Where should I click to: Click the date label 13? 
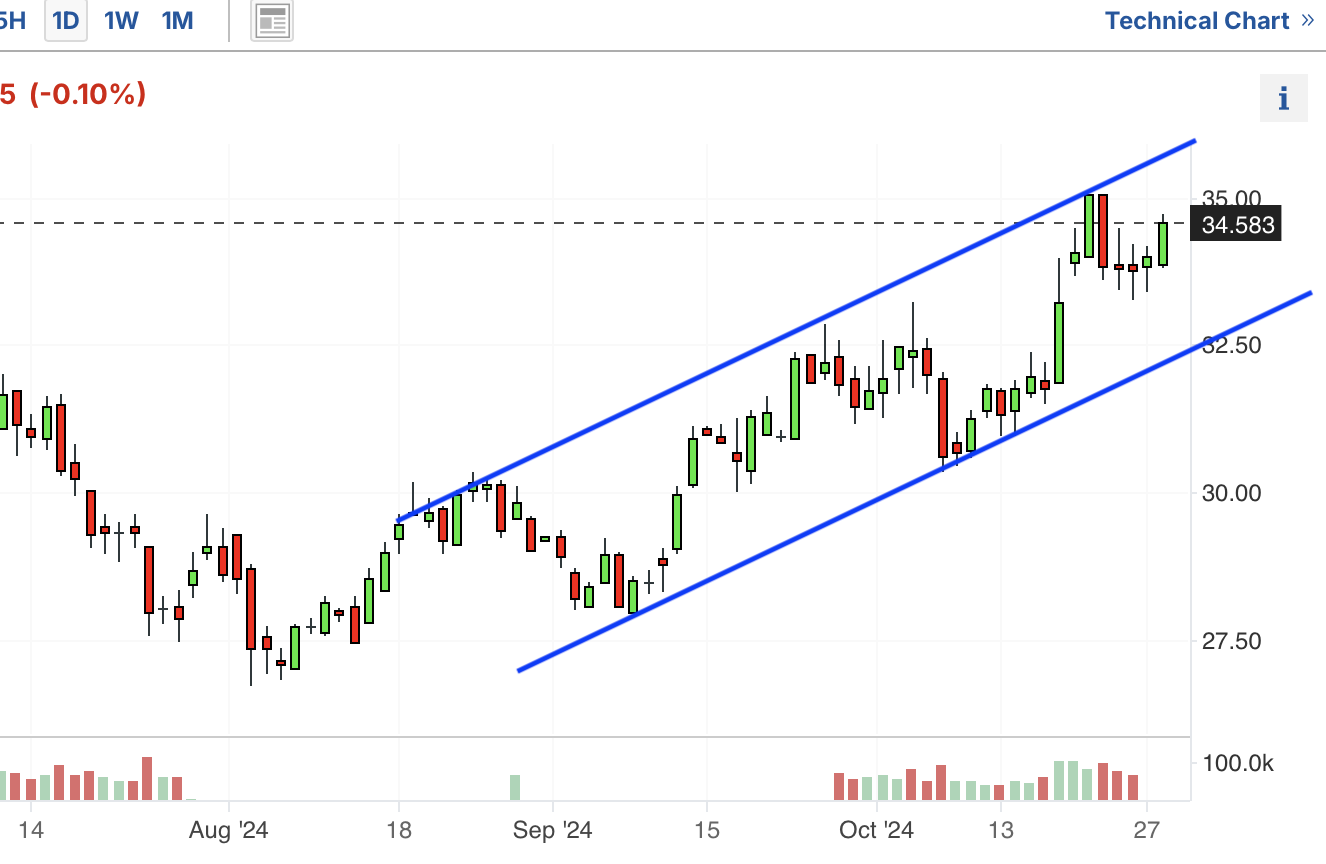pos(1001,830)
